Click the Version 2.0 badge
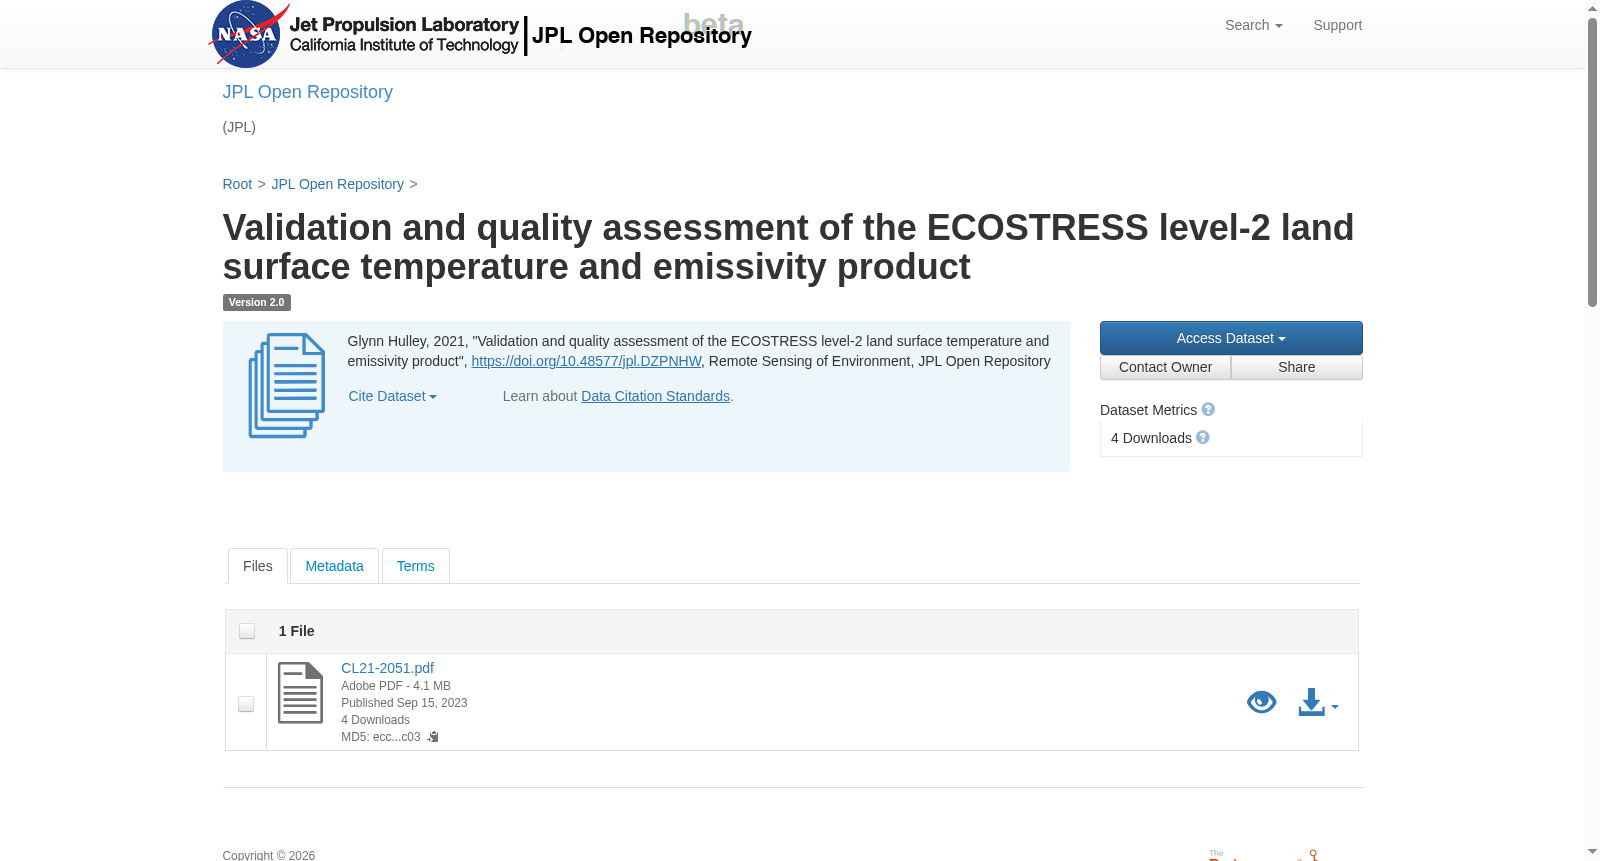1600x861 pixels. coord(256,302)
